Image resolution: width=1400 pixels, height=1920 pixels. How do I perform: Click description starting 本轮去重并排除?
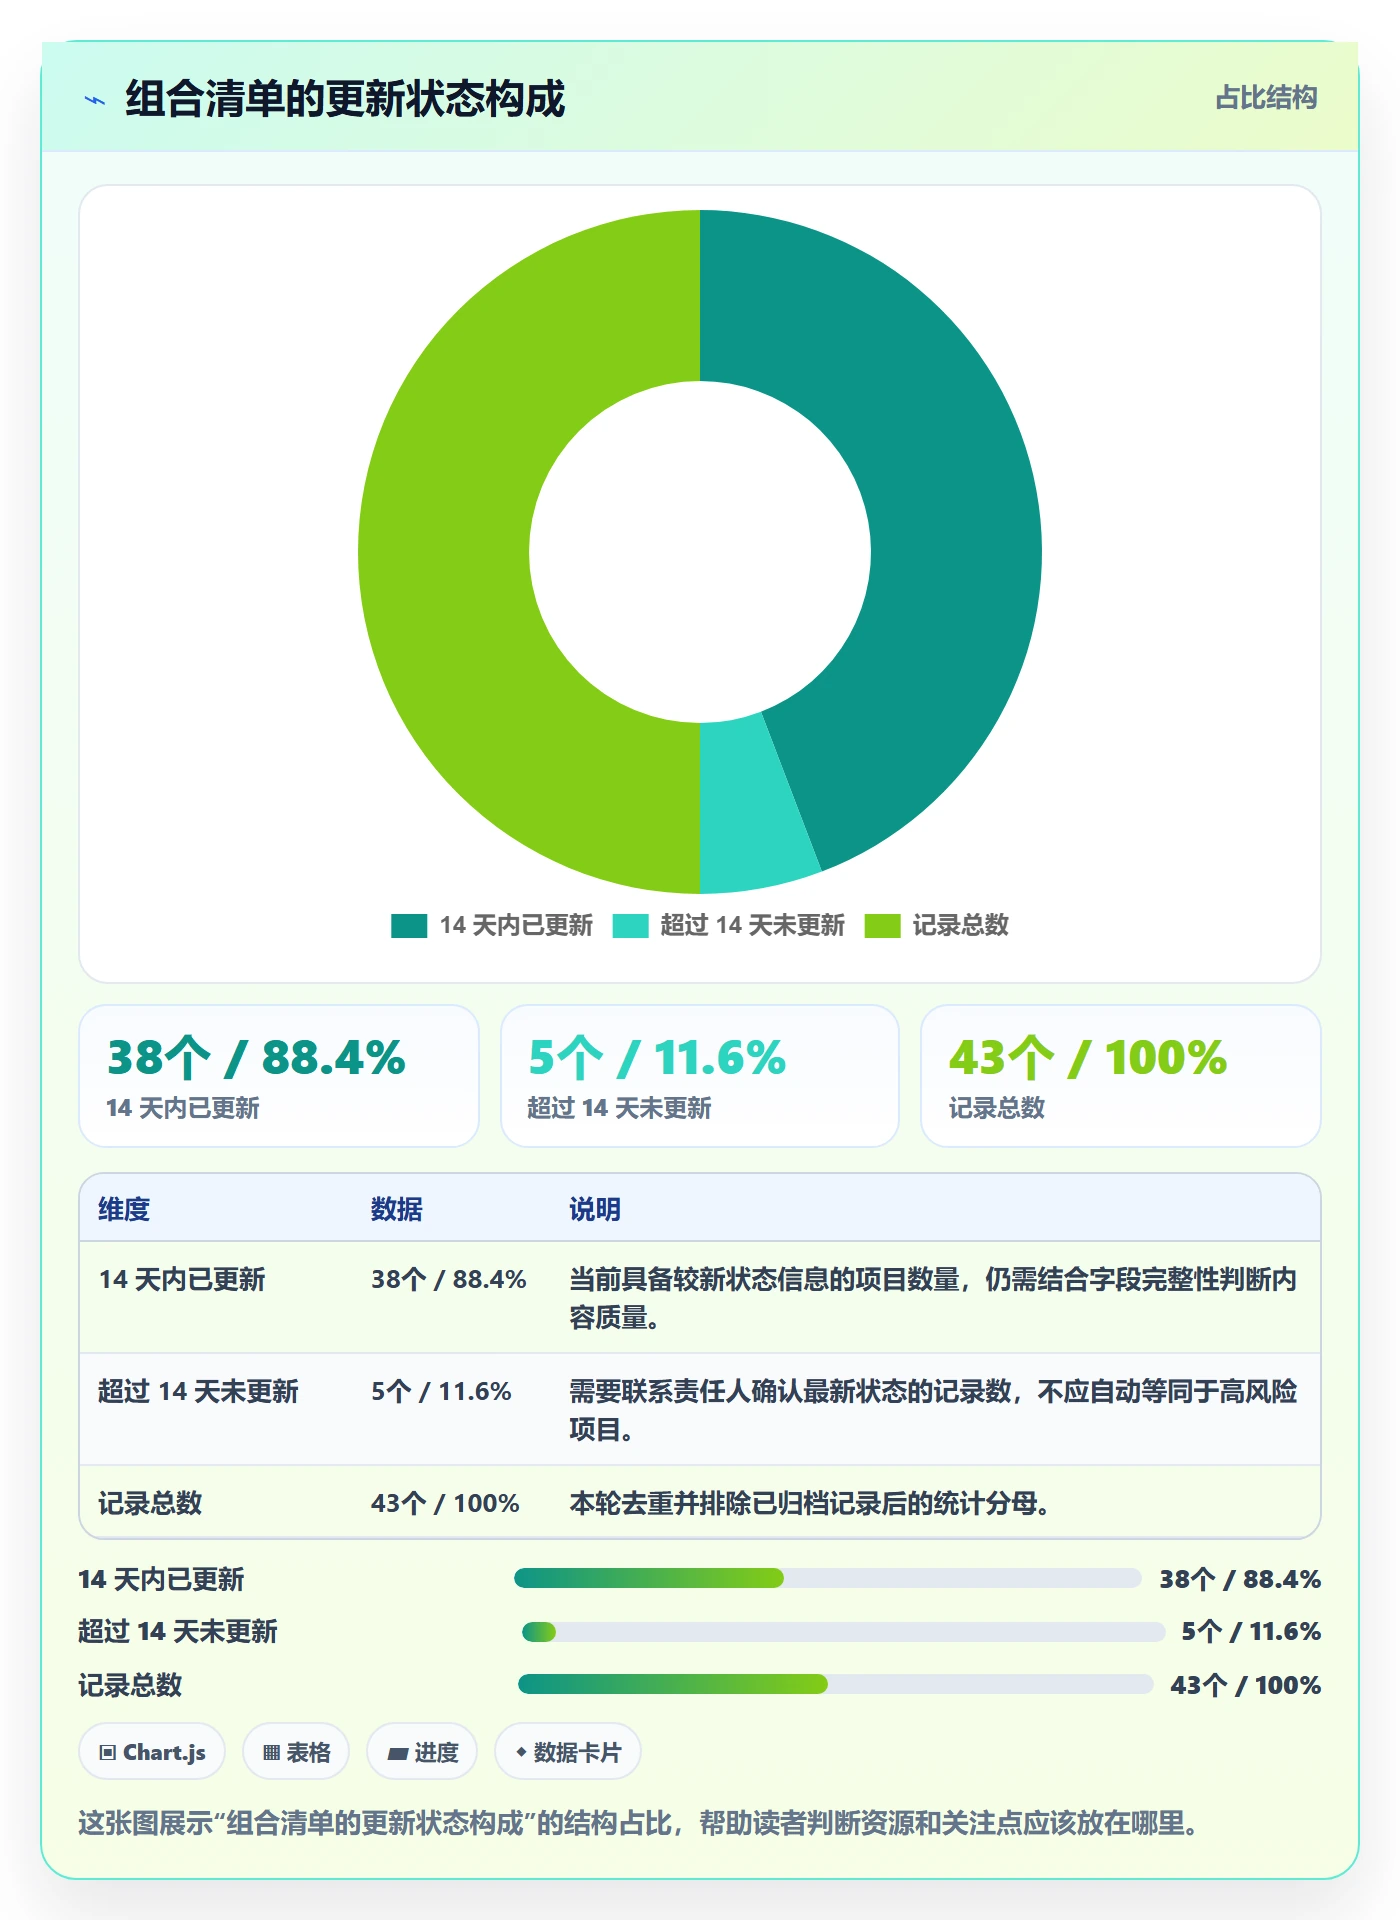pyautogui.click(x=809, y=1503)
